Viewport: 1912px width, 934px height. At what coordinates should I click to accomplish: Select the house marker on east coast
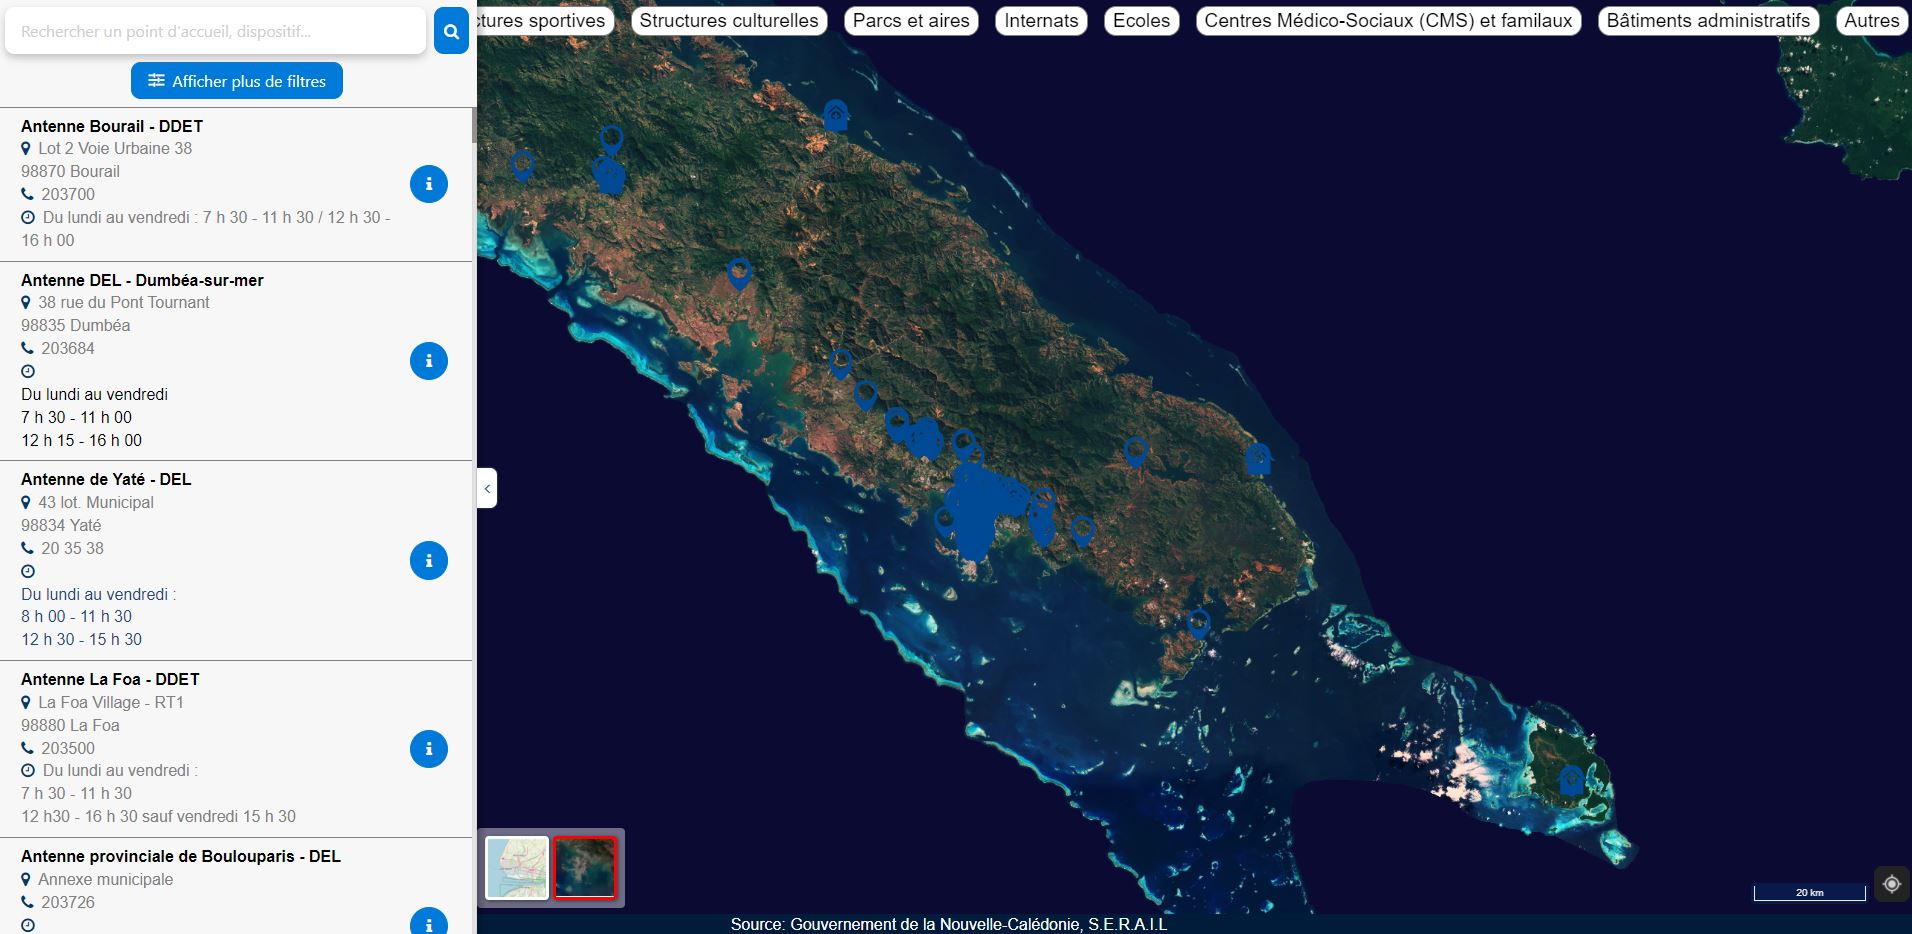(x=1258, y=459)
